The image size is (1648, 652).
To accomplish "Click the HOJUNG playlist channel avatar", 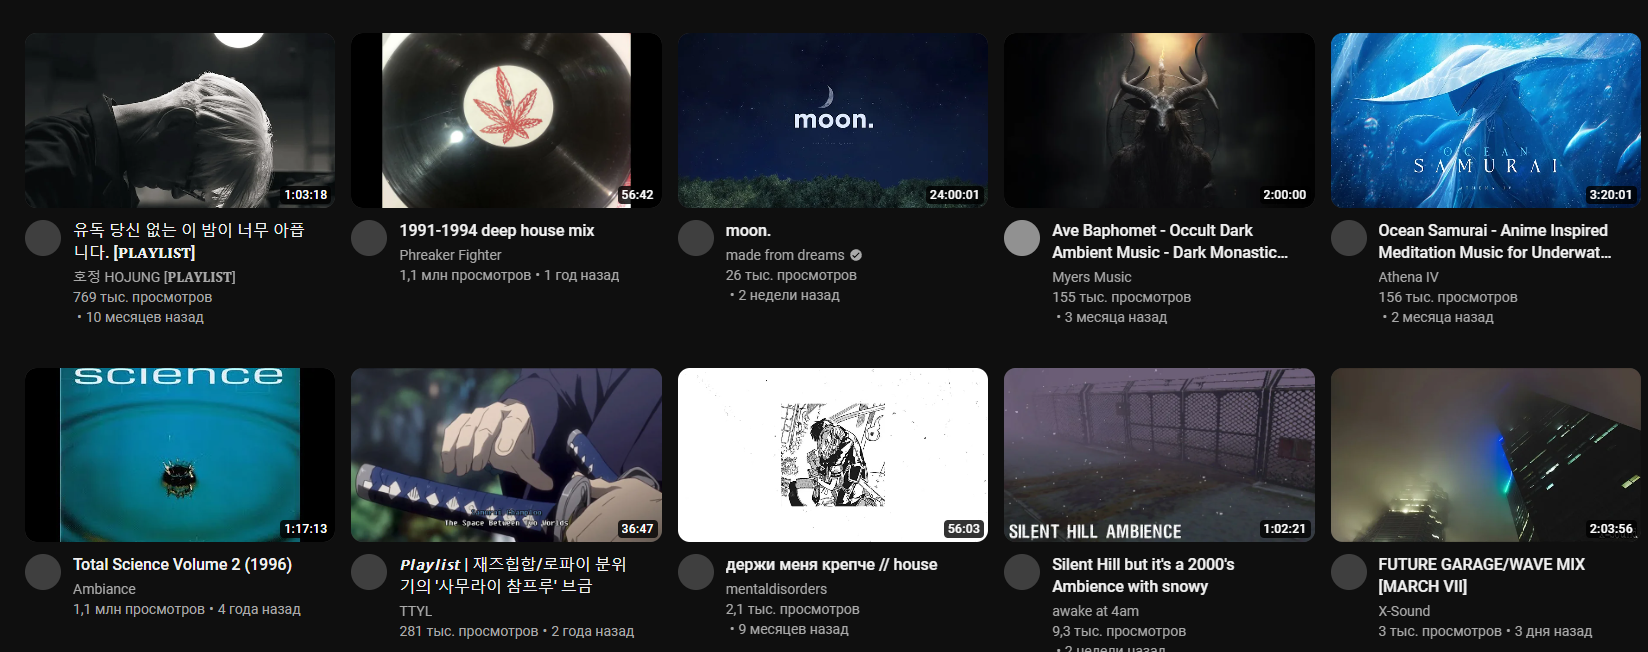I will [x=43, y=238].
